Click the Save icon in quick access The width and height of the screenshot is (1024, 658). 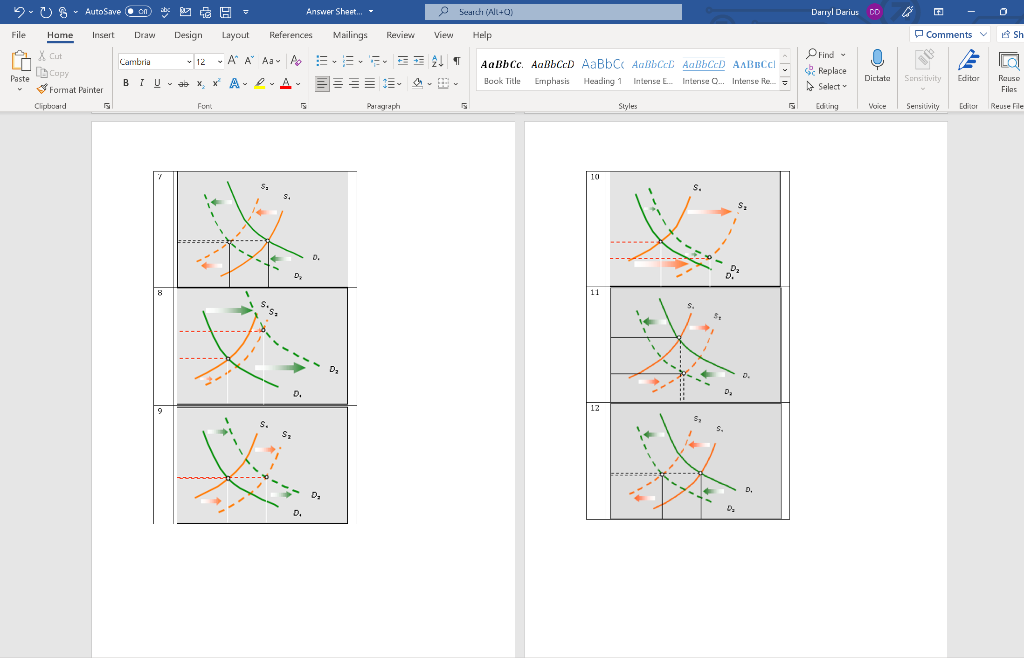(x=225, y=12)
